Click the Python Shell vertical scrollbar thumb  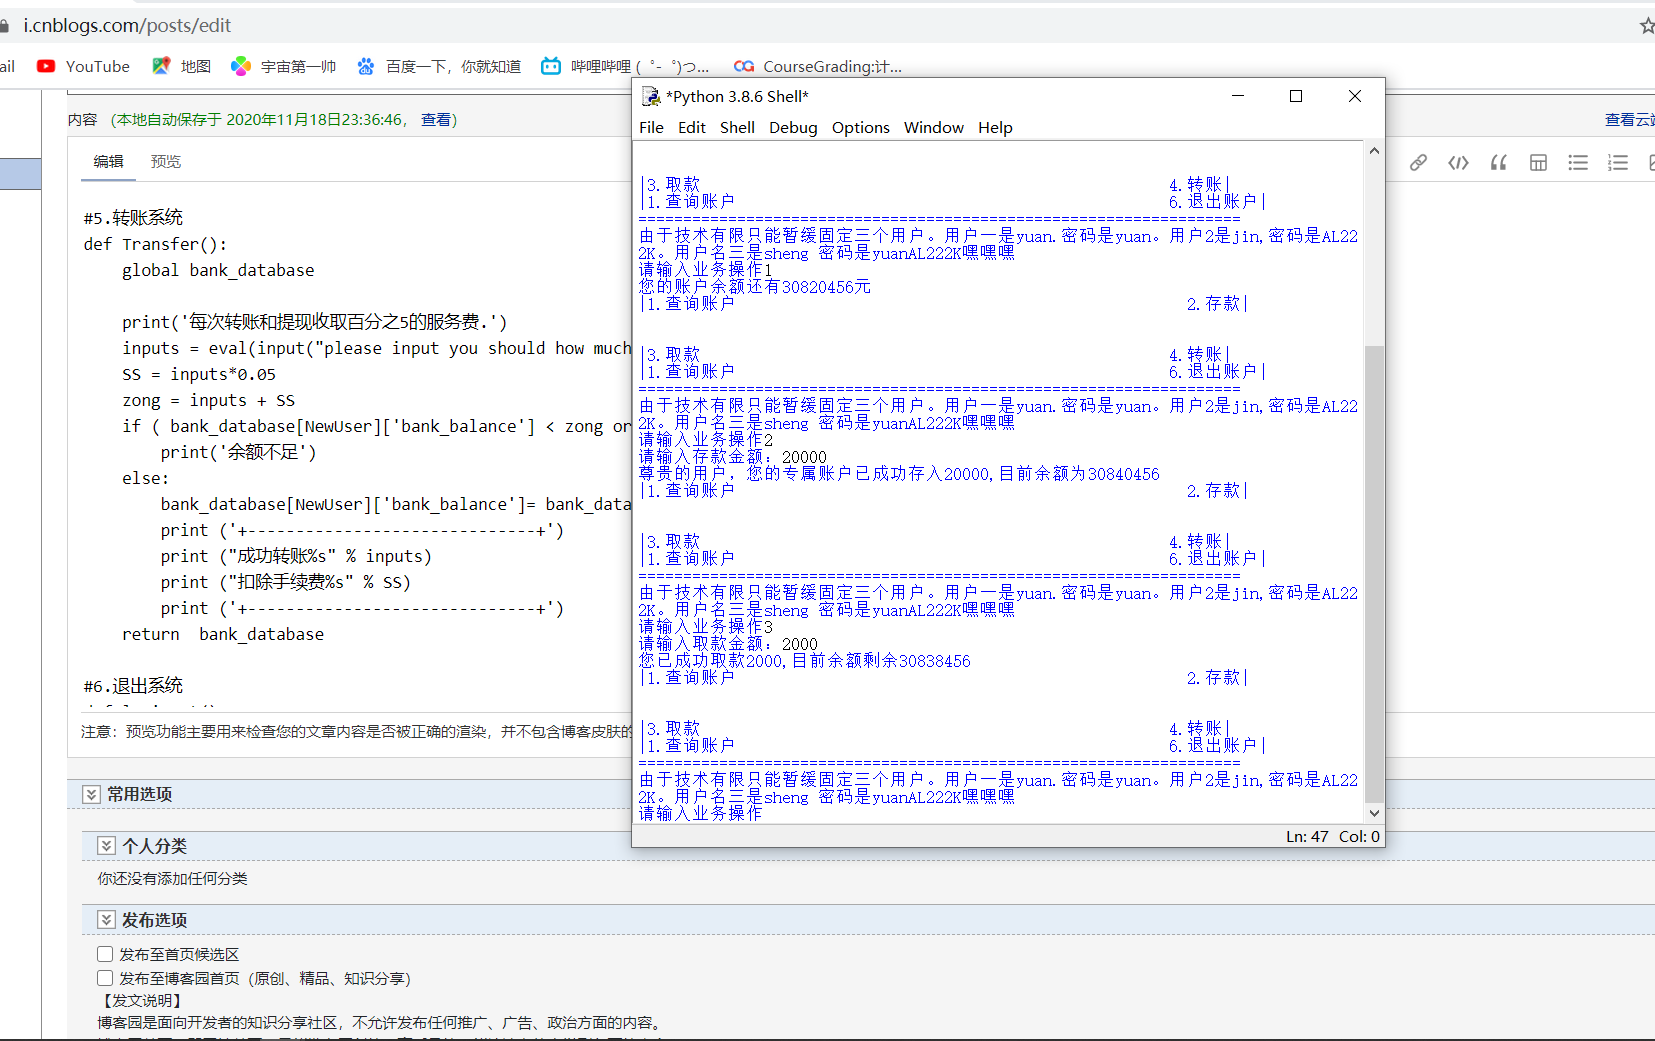[1374, 575]
